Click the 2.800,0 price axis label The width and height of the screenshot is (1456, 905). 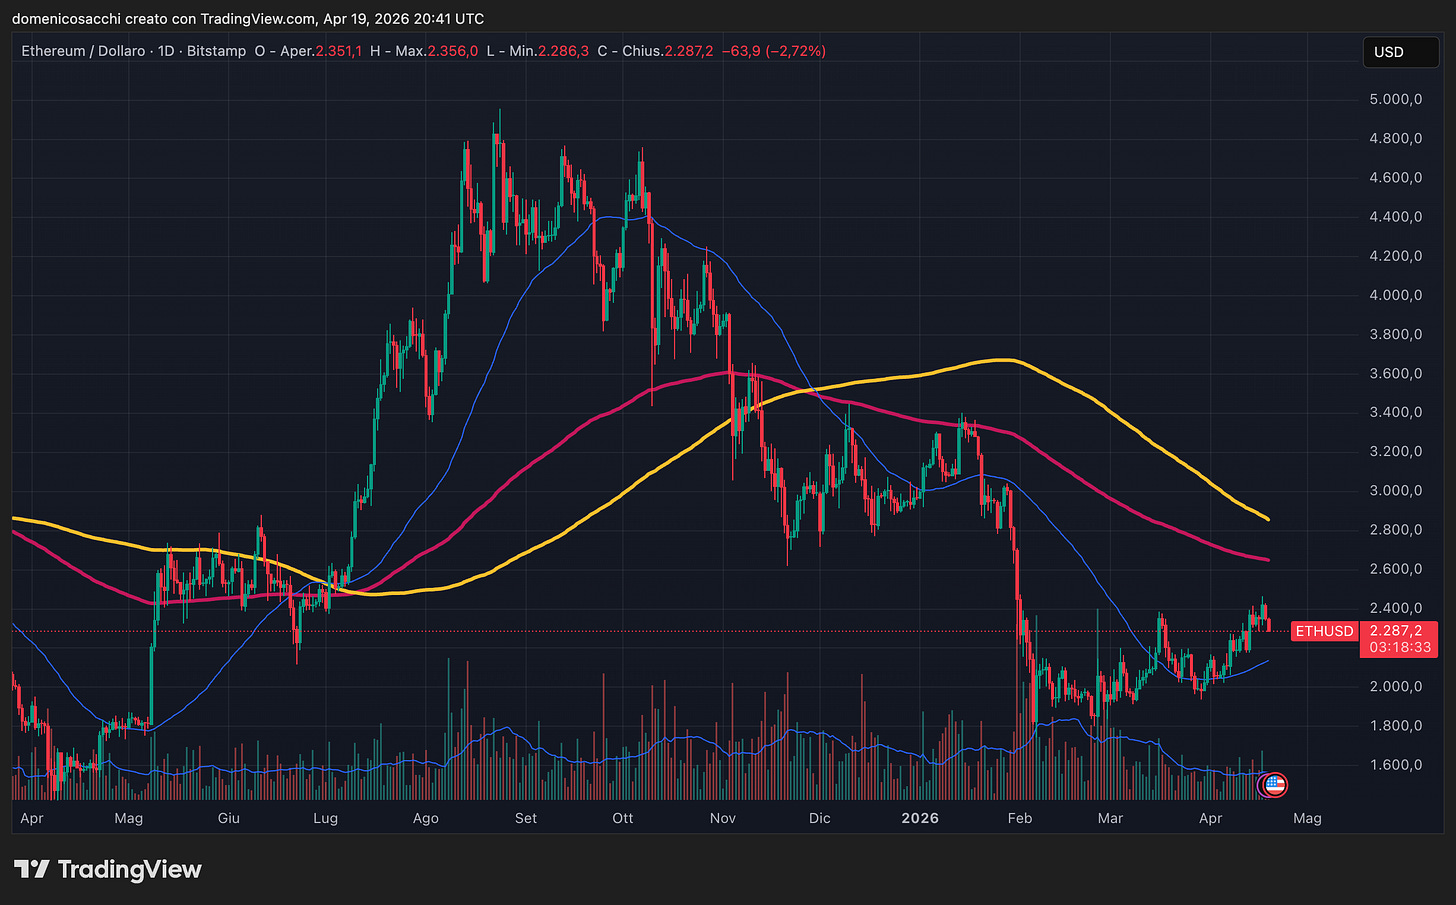(x=1396, y=529)
